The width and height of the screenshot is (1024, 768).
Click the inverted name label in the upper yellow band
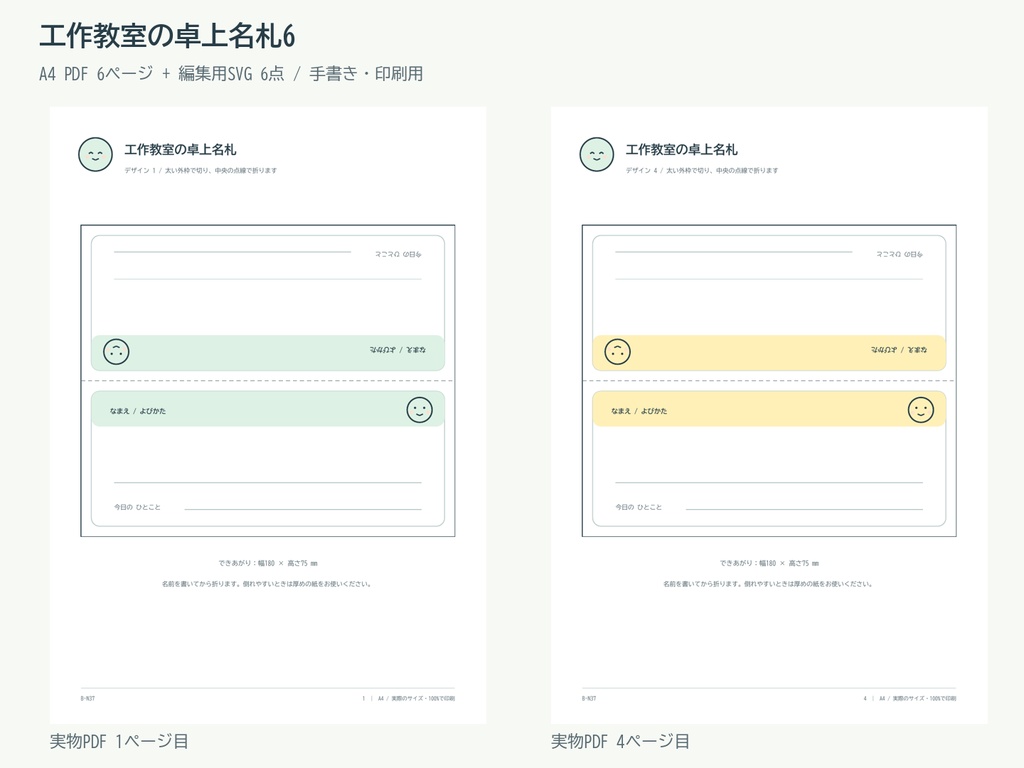point(899,350)
